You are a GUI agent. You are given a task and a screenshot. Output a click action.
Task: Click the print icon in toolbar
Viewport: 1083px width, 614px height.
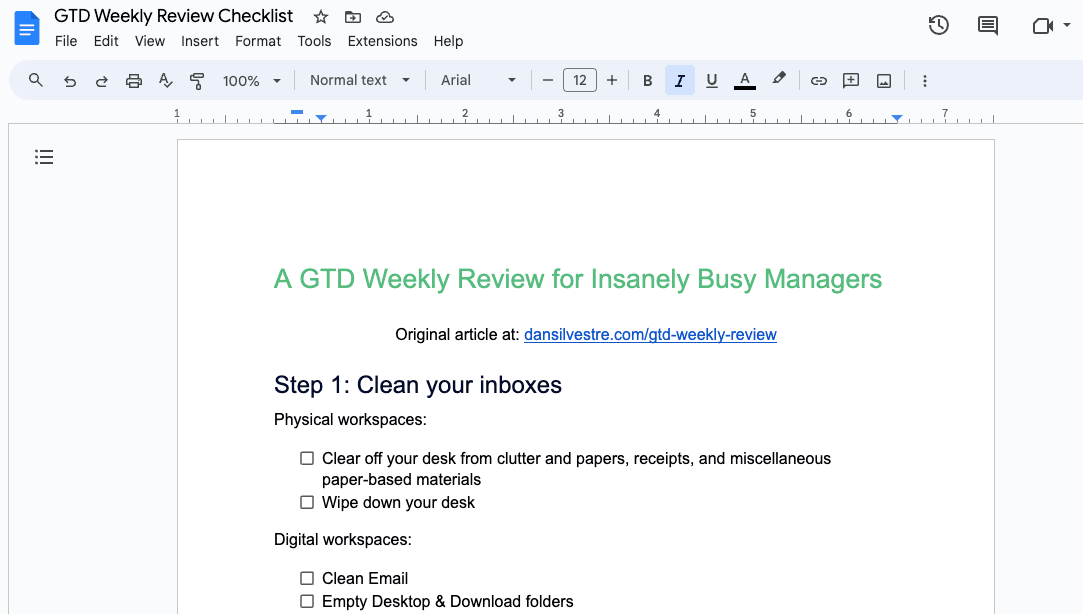134,81
